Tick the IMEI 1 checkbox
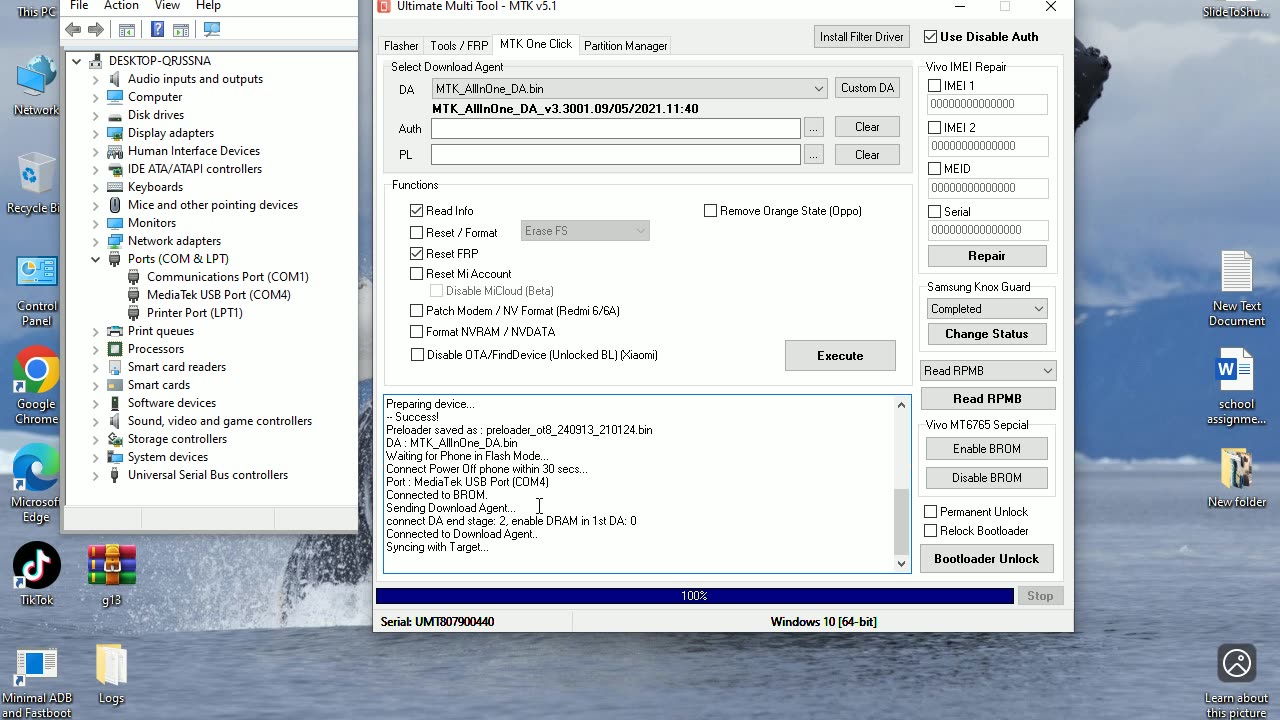The height and width of the screenshot is (720, 1280). (x=935, y=86)
